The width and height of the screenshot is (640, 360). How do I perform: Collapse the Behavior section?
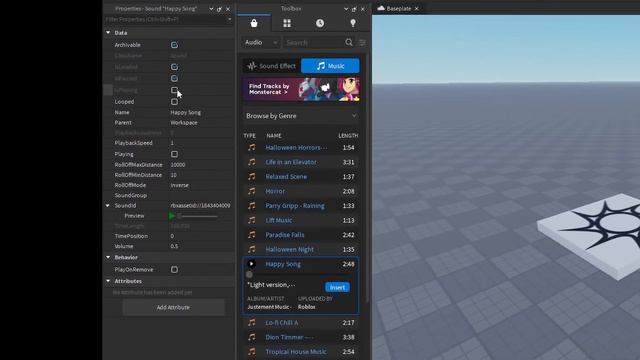[x=108, y=257]
